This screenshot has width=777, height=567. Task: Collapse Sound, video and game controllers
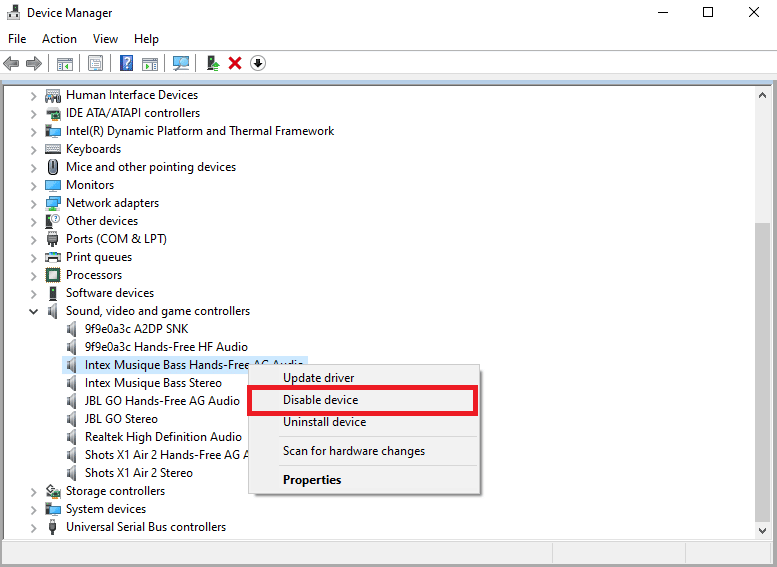[x=33, y=311]
